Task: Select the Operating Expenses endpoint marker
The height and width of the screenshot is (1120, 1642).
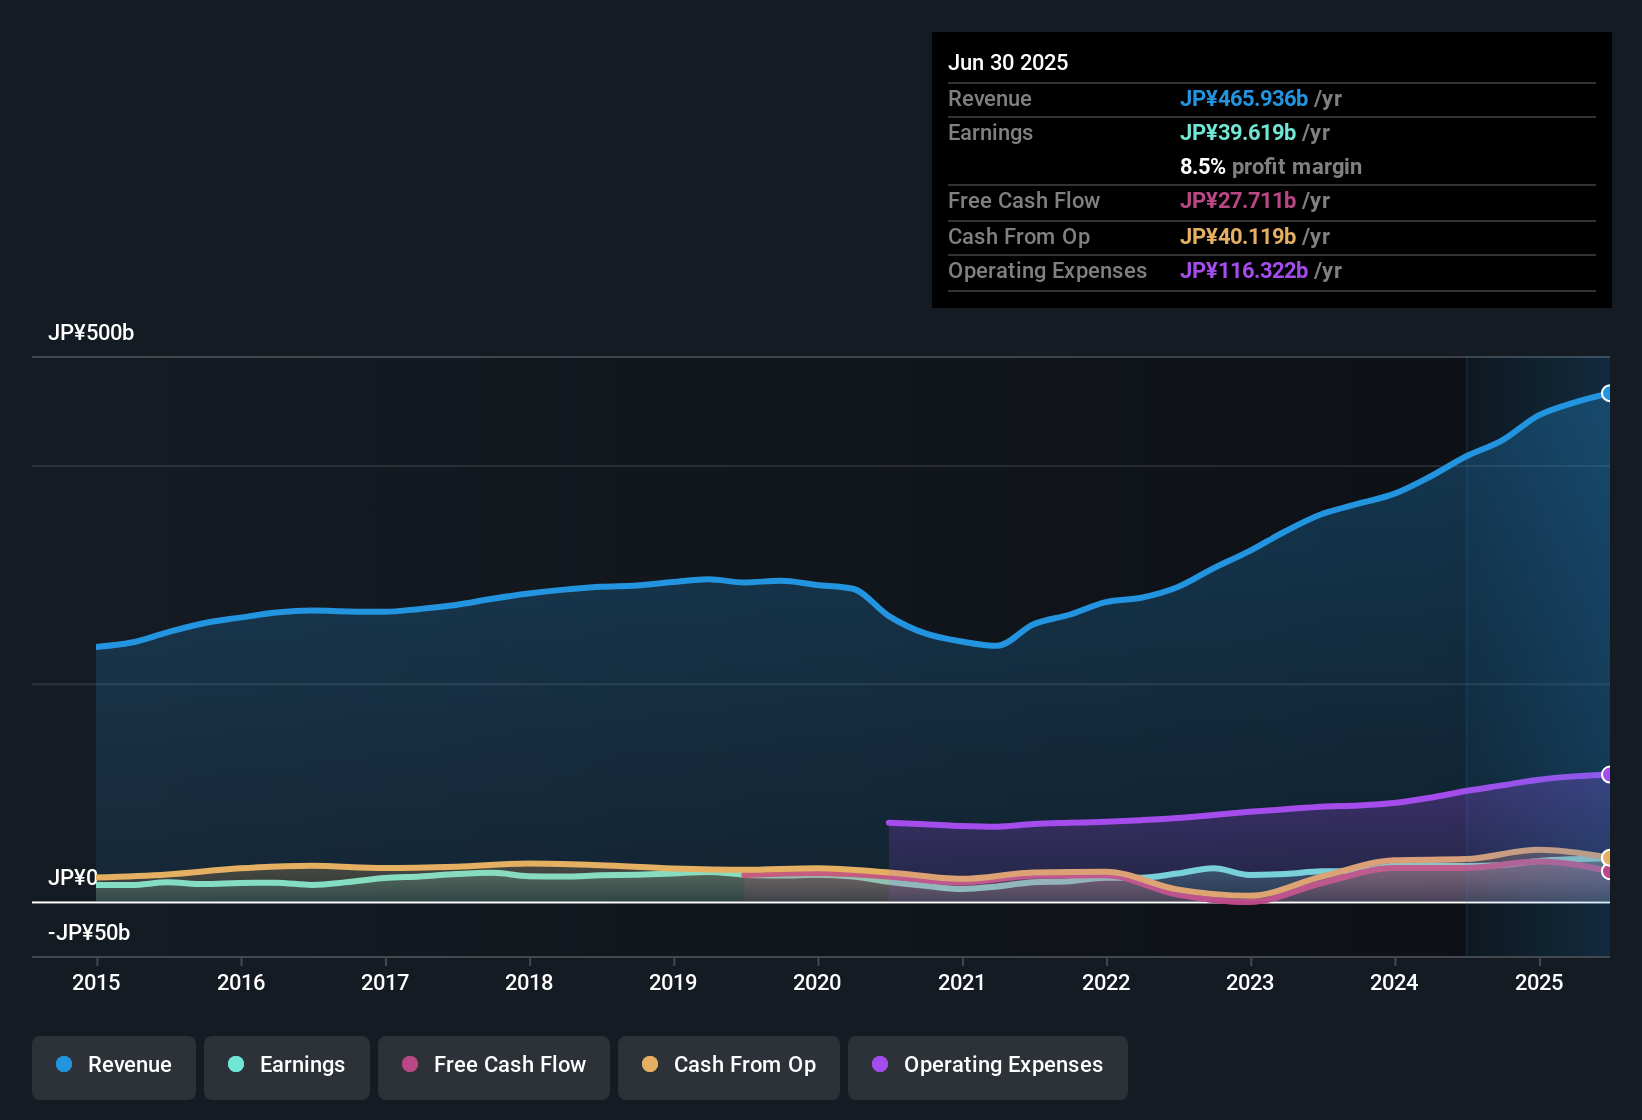Action: 1607,775
